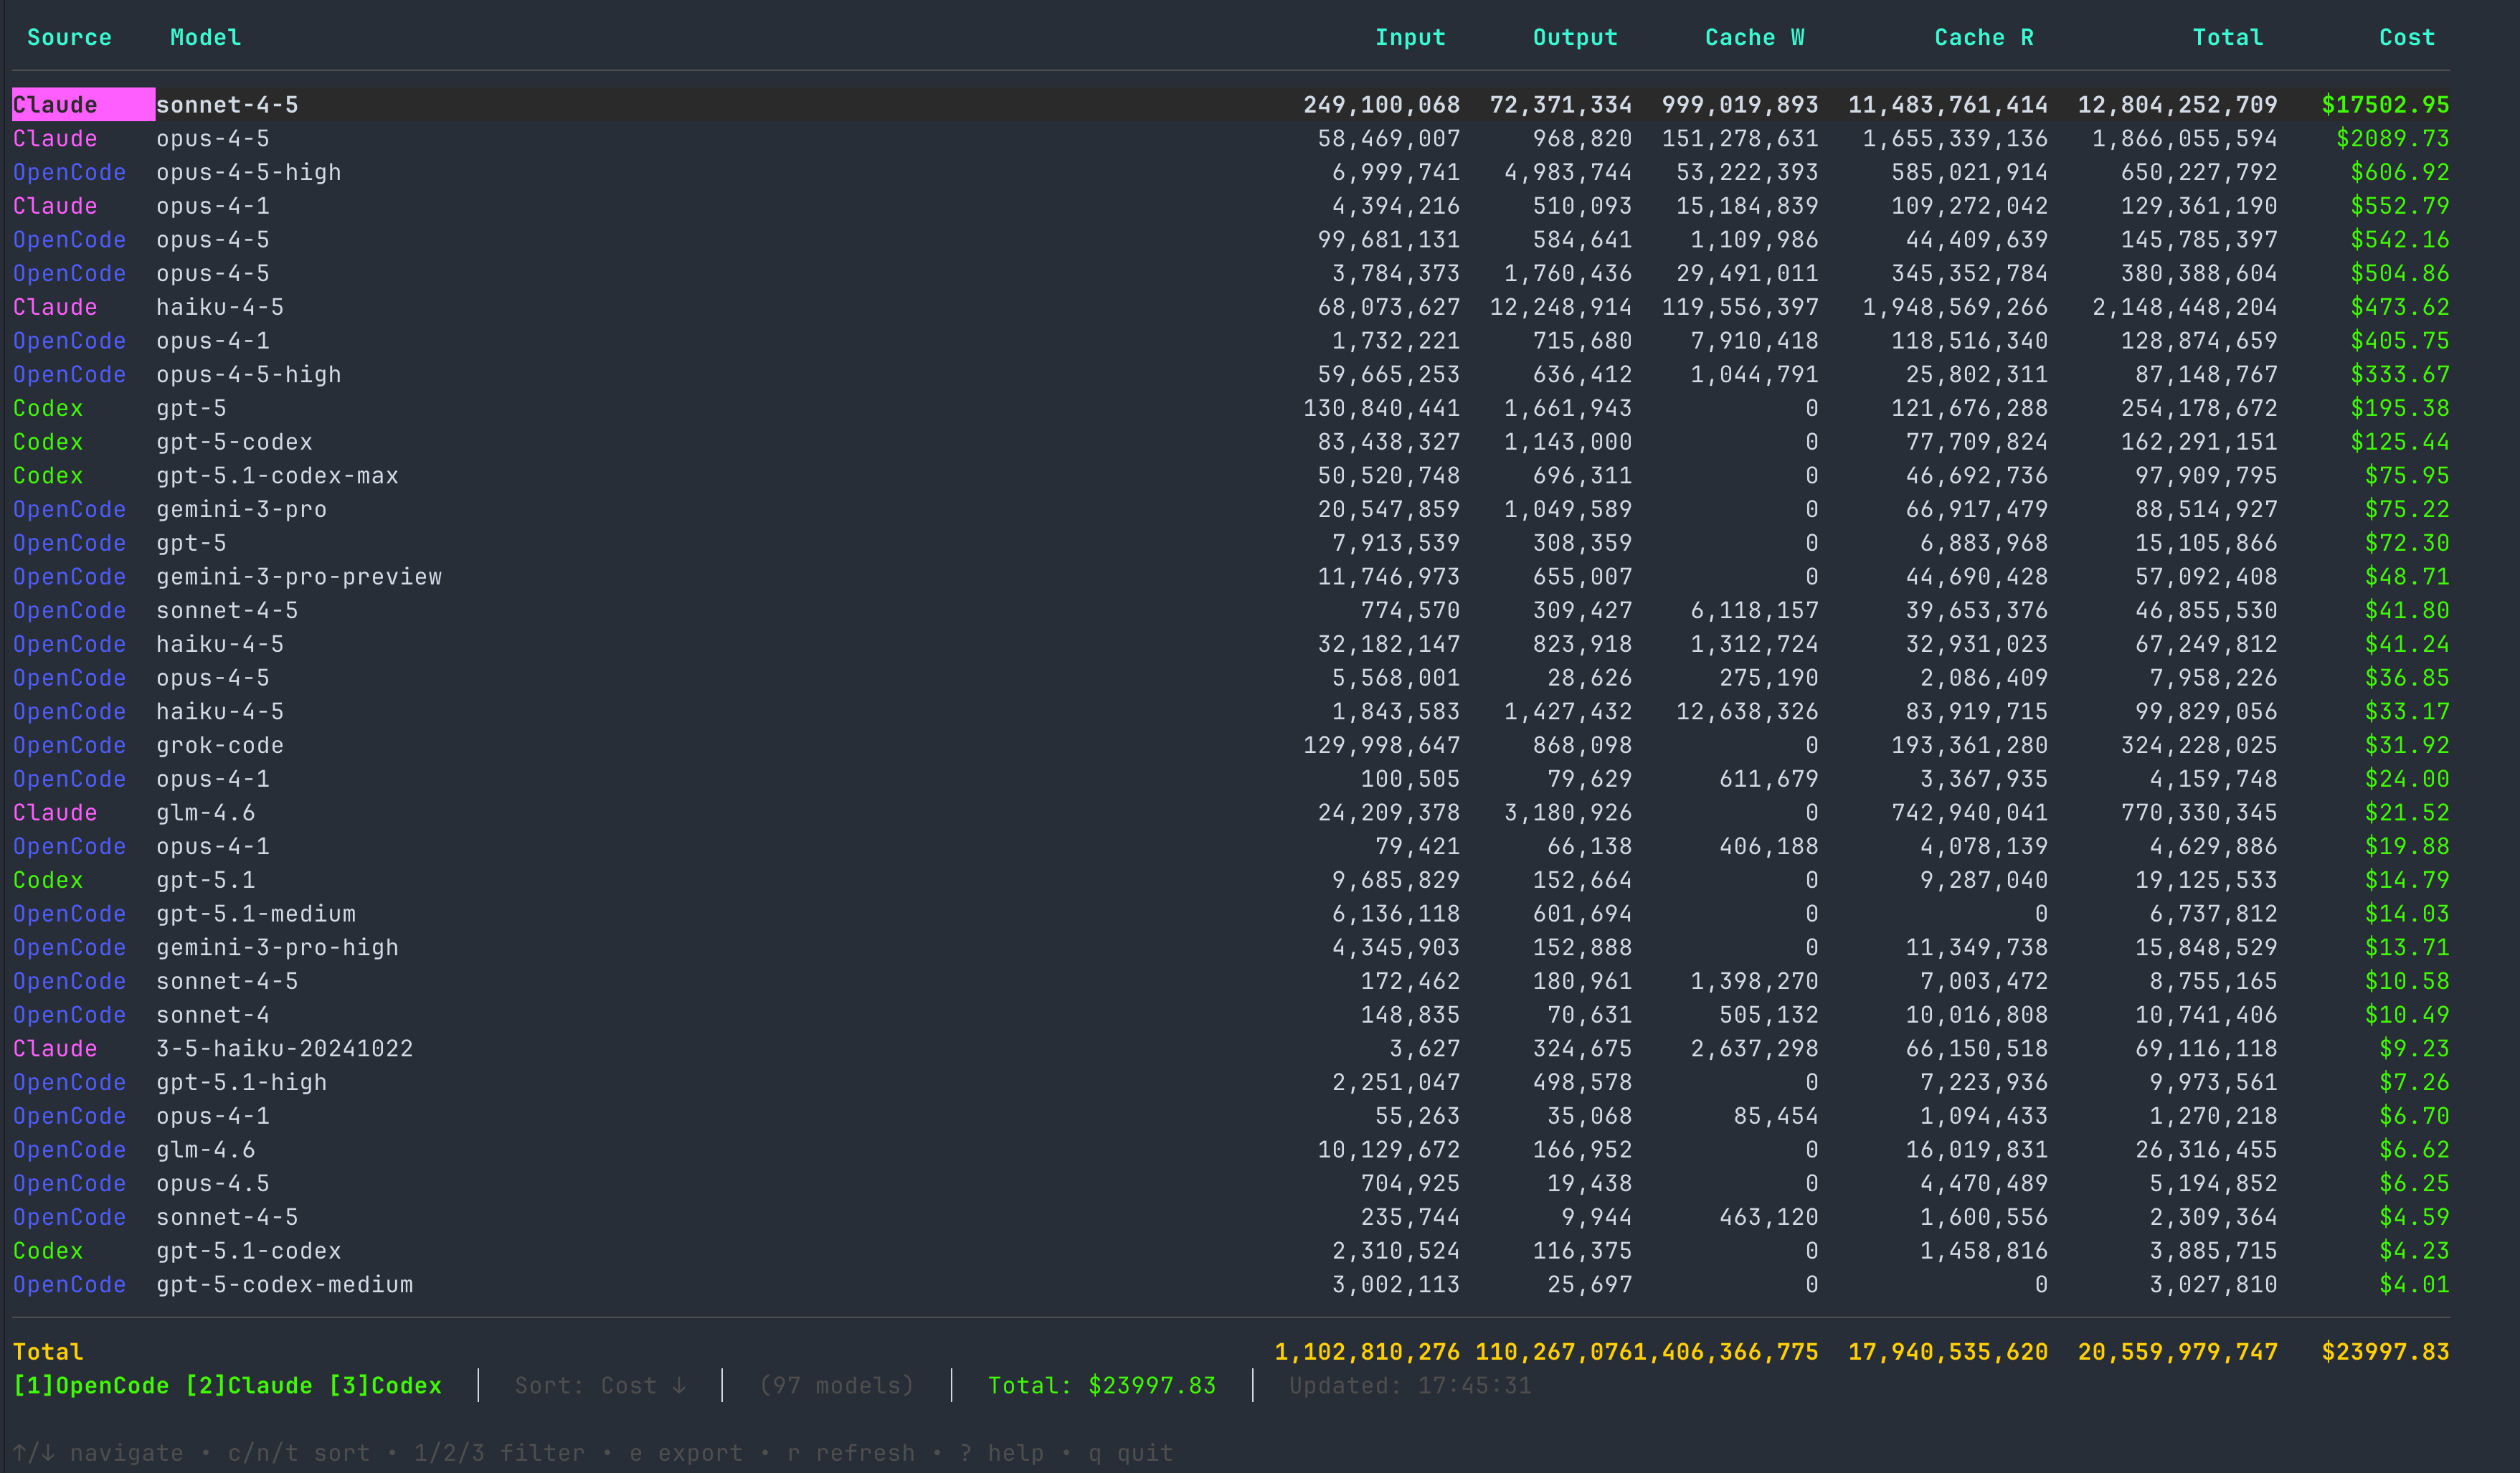Click the 'r refresh' hint in footer
The image size is (2520, 1473).
[x=851, y=1453]
